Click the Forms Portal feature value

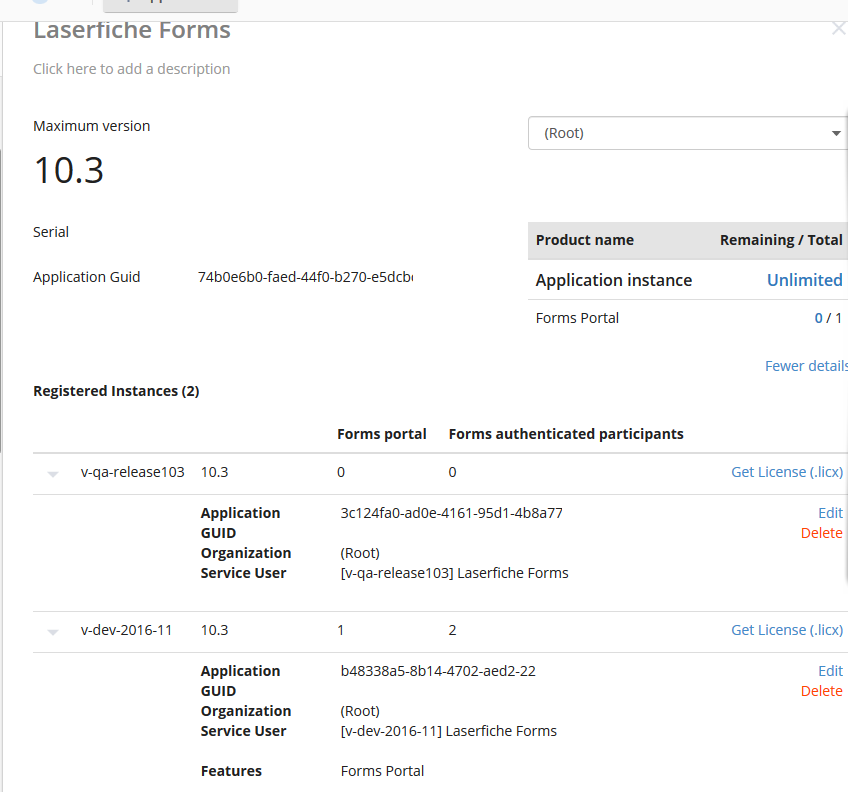tap(382, 771)
